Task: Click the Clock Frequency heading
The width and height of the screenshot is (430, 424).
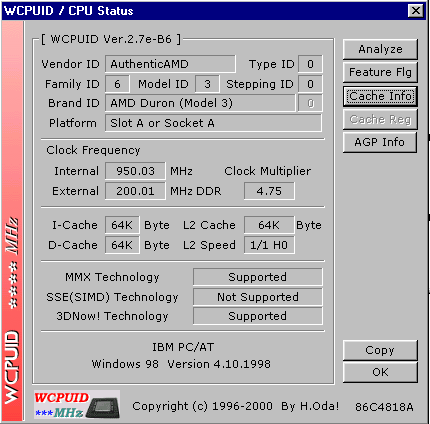Action: (93, 150)
